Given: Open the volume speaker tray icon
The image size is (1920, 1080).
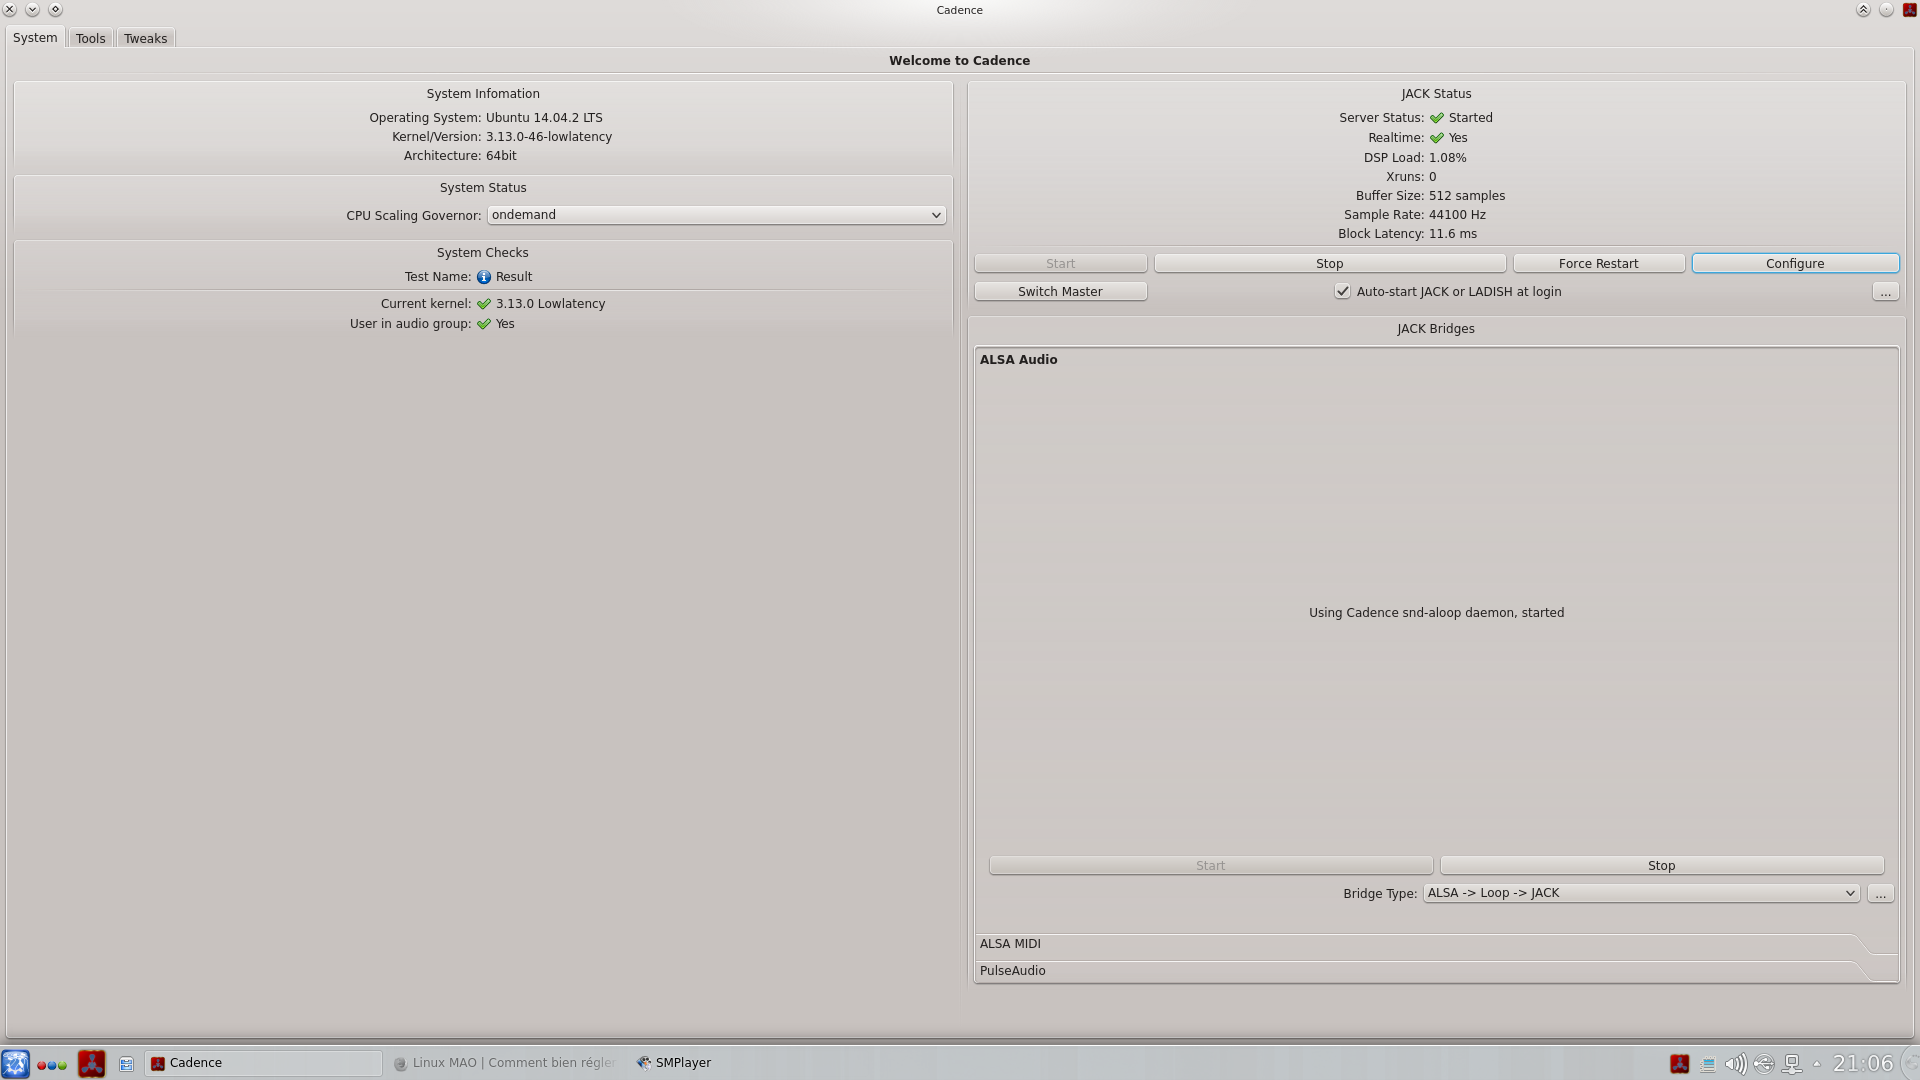Looking at the screenshot, I should [x=1735, y=1064].
